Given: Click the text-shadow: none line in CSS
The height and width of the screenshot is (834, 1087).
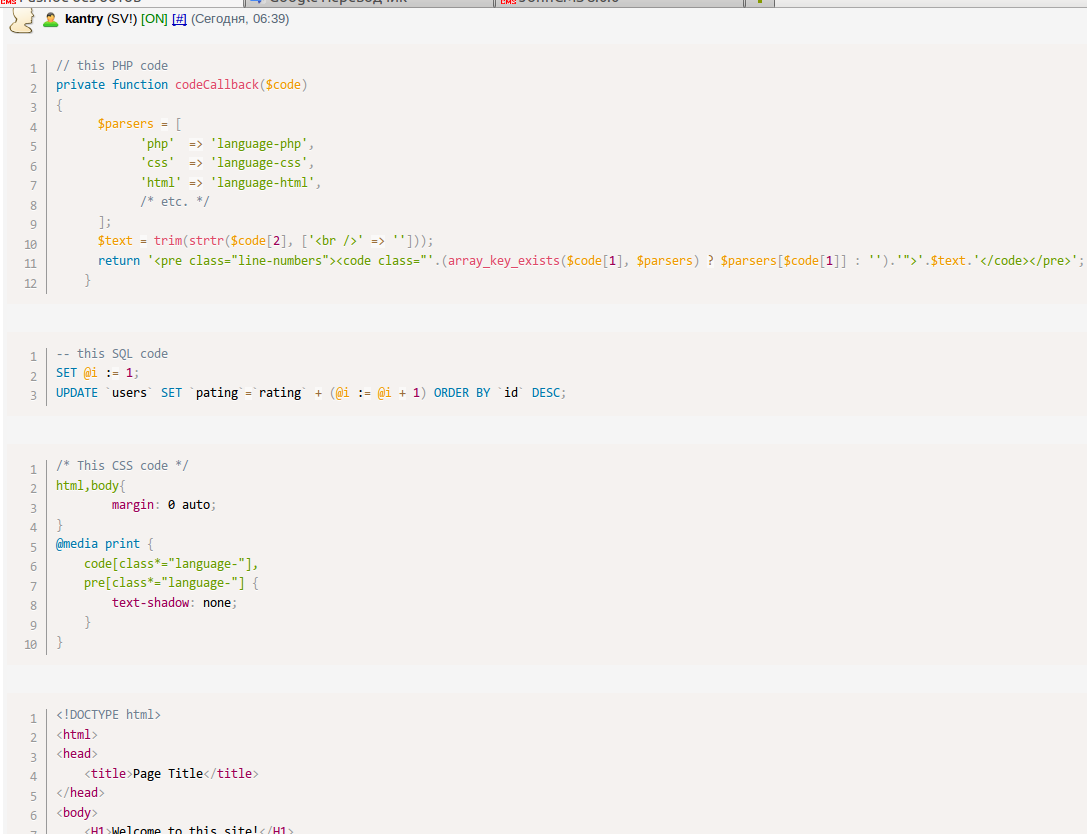Looking at the screenshot, I should [174, 603].
